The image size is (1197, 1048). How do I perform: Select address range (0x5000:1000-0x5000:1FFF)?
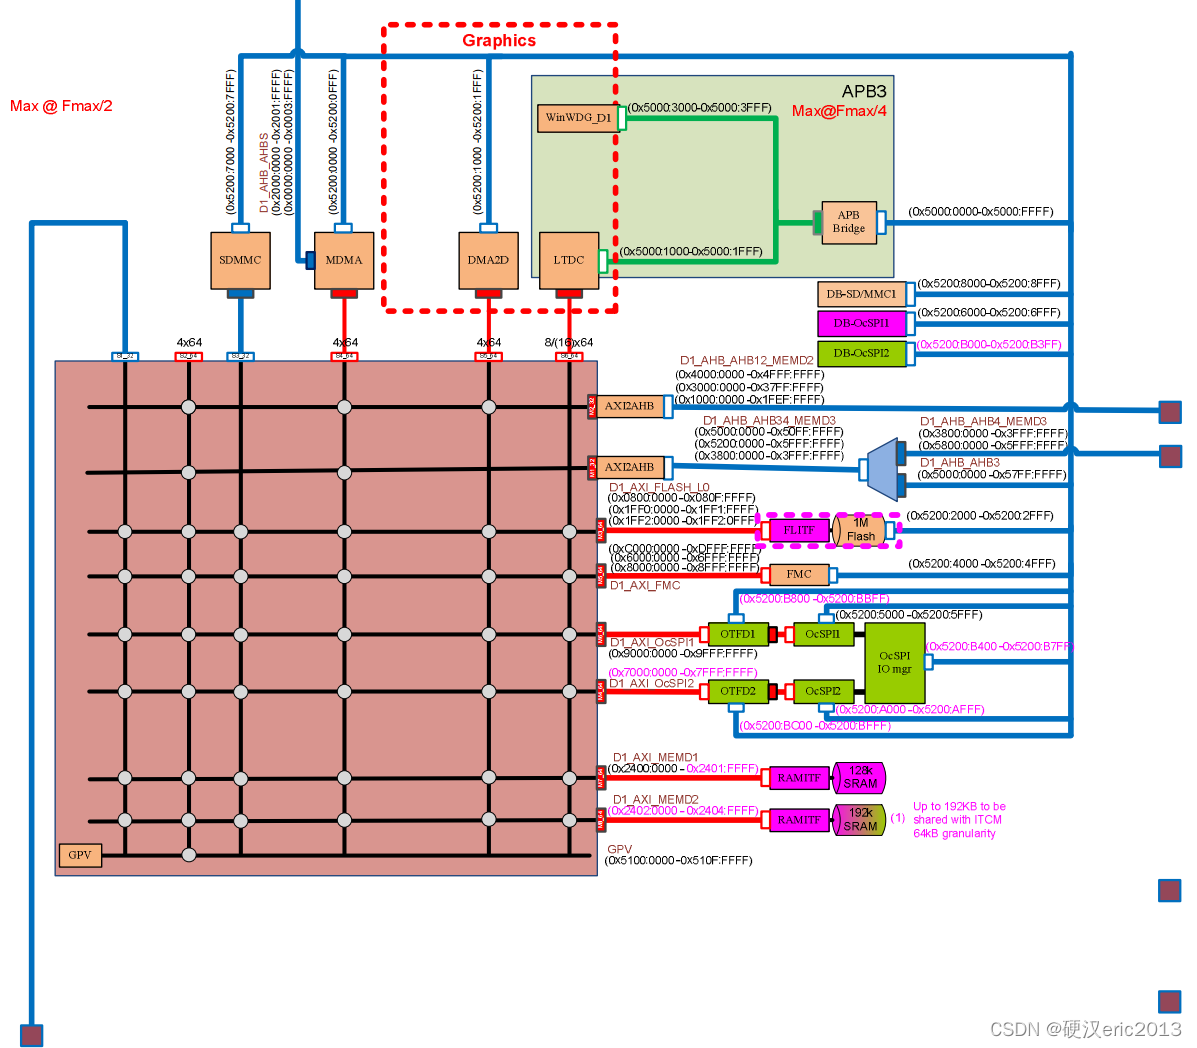[690, 251]
